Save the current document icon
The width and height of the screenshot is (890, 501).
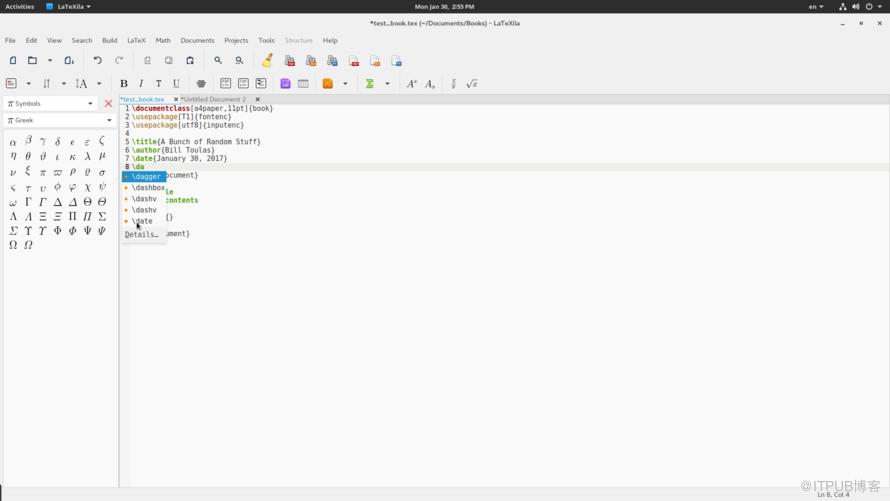tap(69, 61)
